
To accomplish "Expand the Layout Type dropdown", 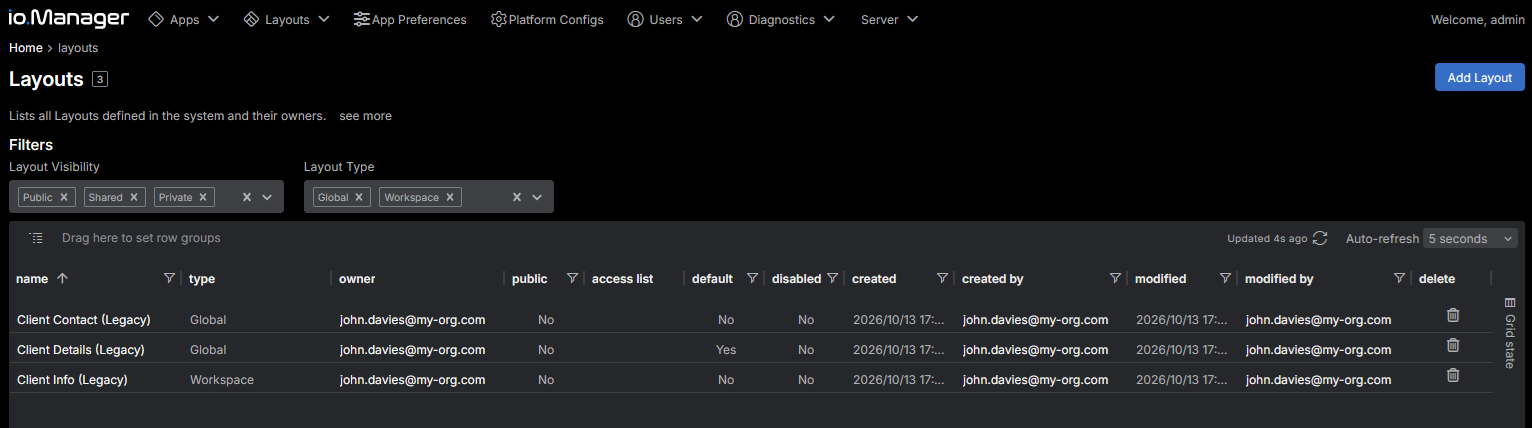I will 537,197.
